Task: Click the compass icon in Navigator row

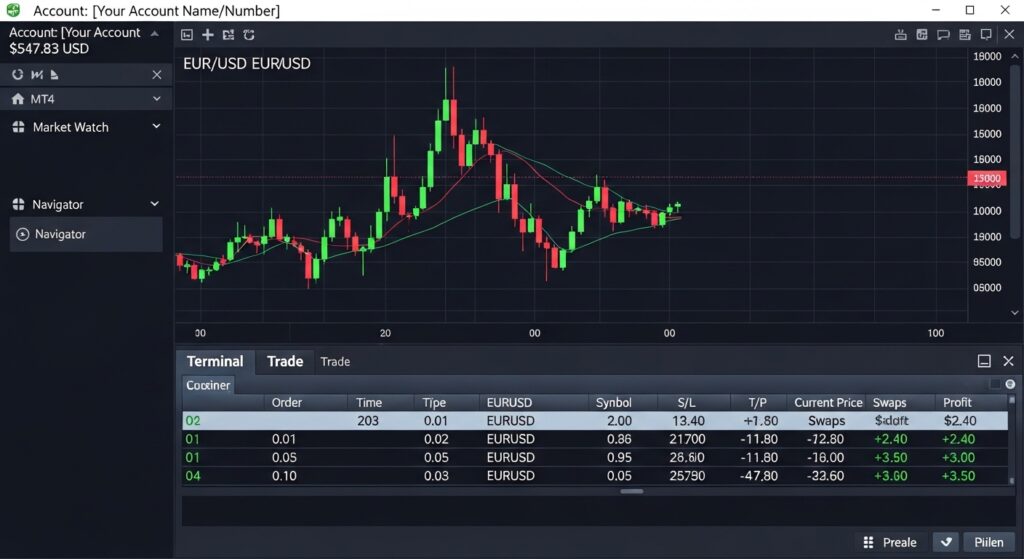Action: pyautogui.click(x=22, y=234)
